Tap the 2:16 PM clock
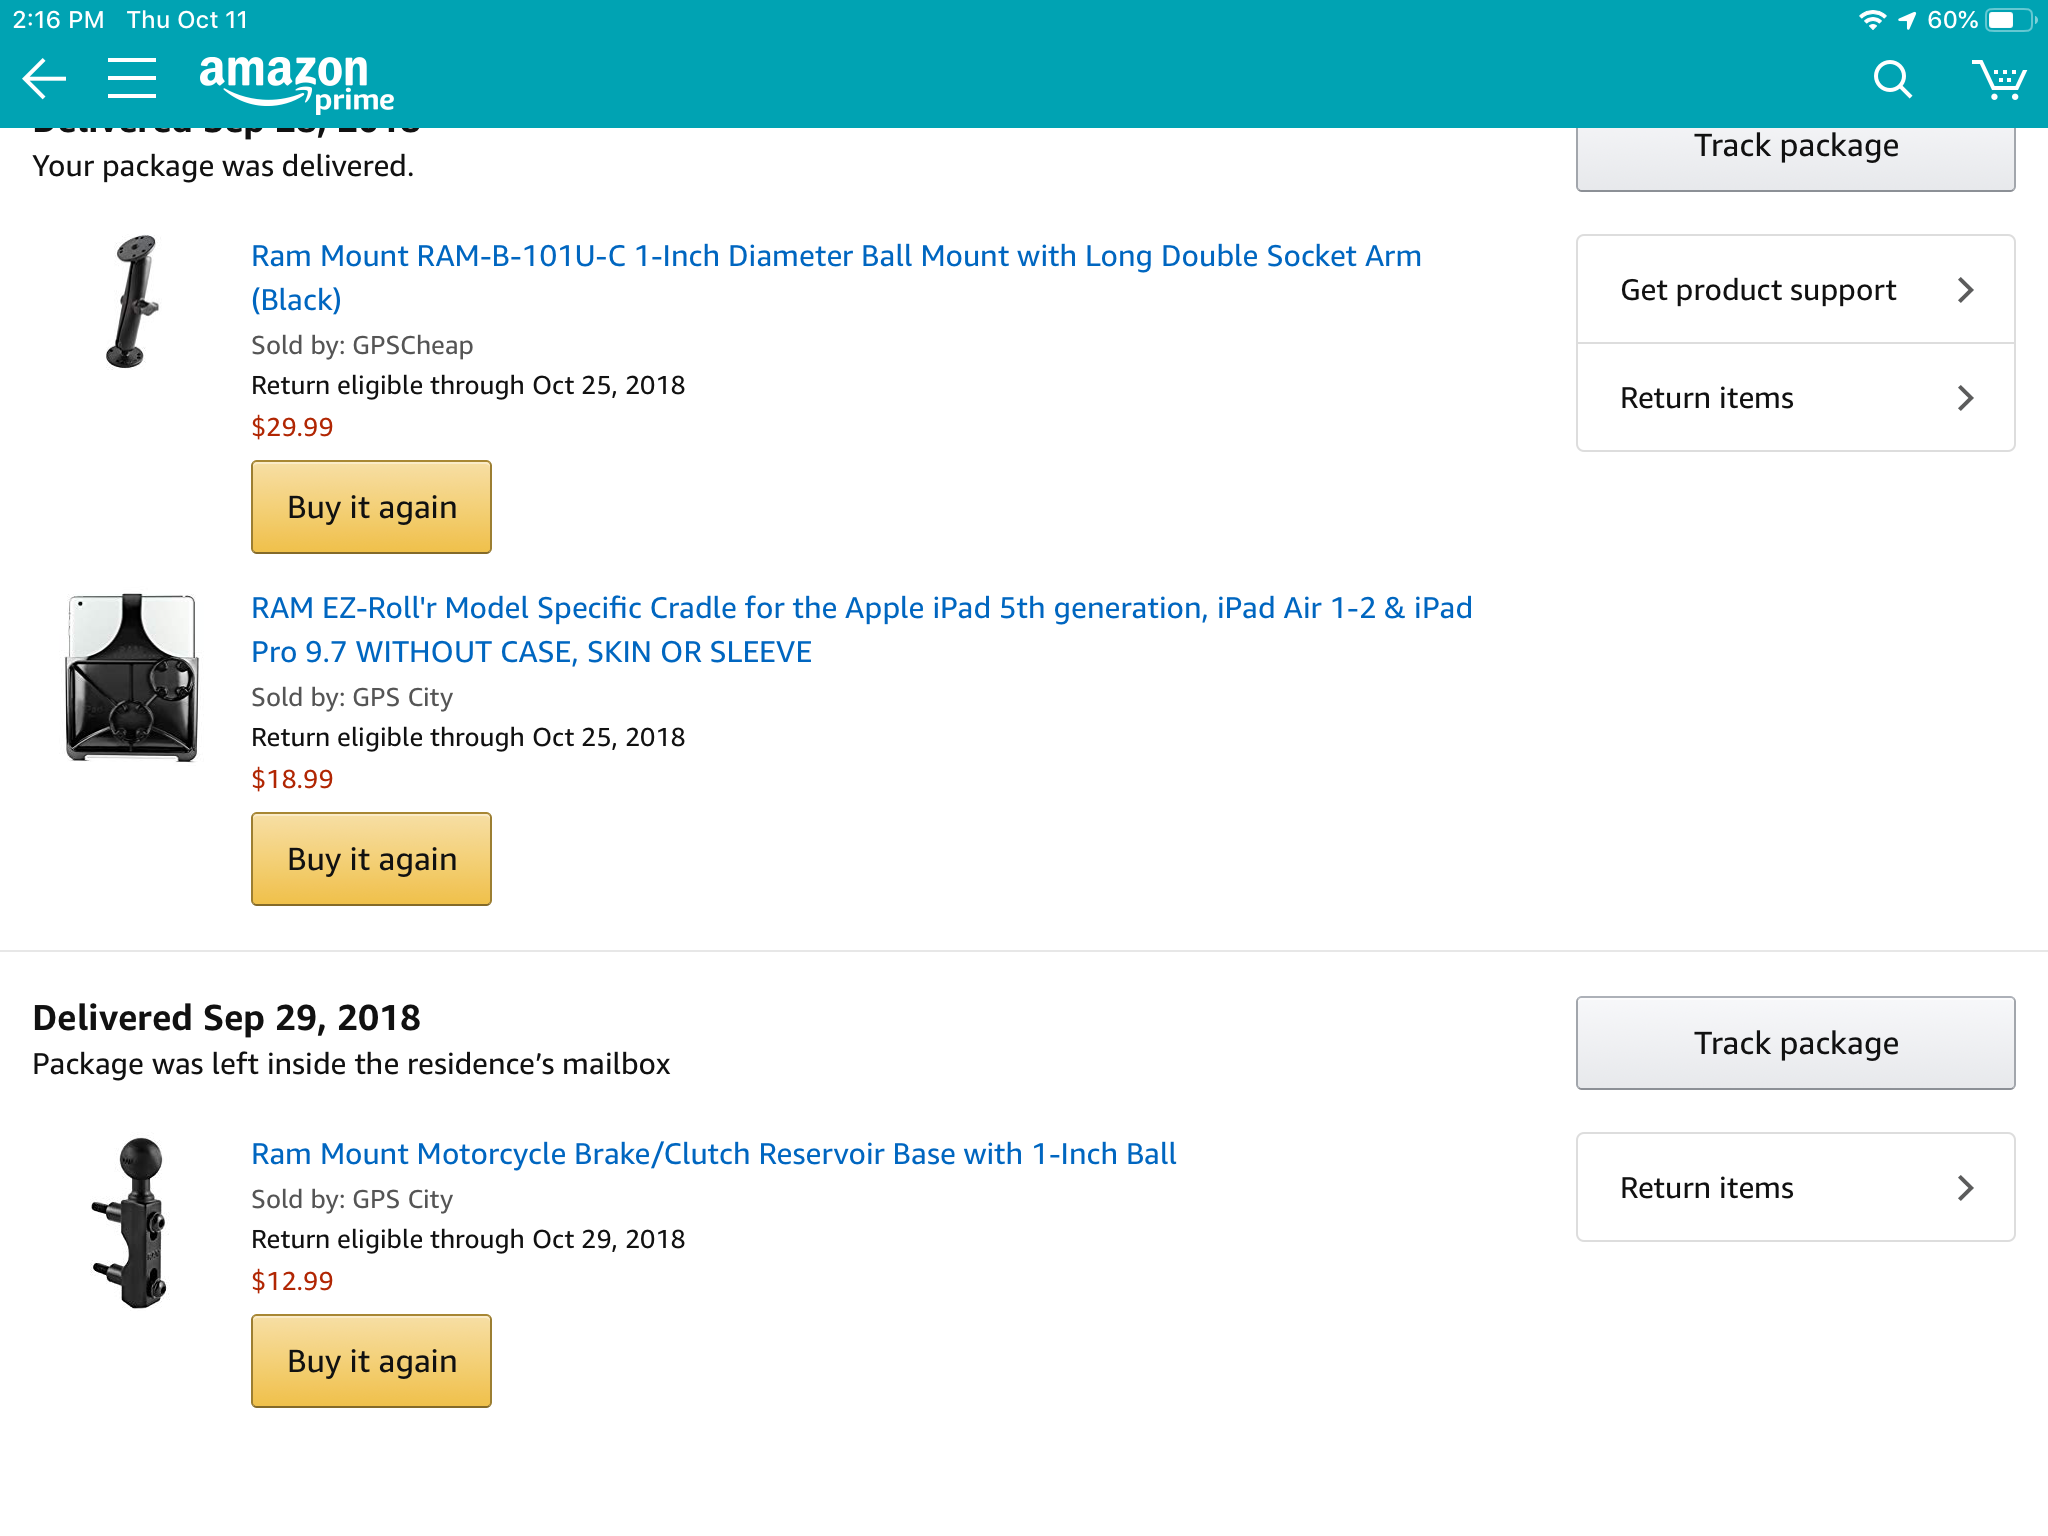Image resolution: width=2048 pixels, height=1536 pixels. (x=58, y=20)
